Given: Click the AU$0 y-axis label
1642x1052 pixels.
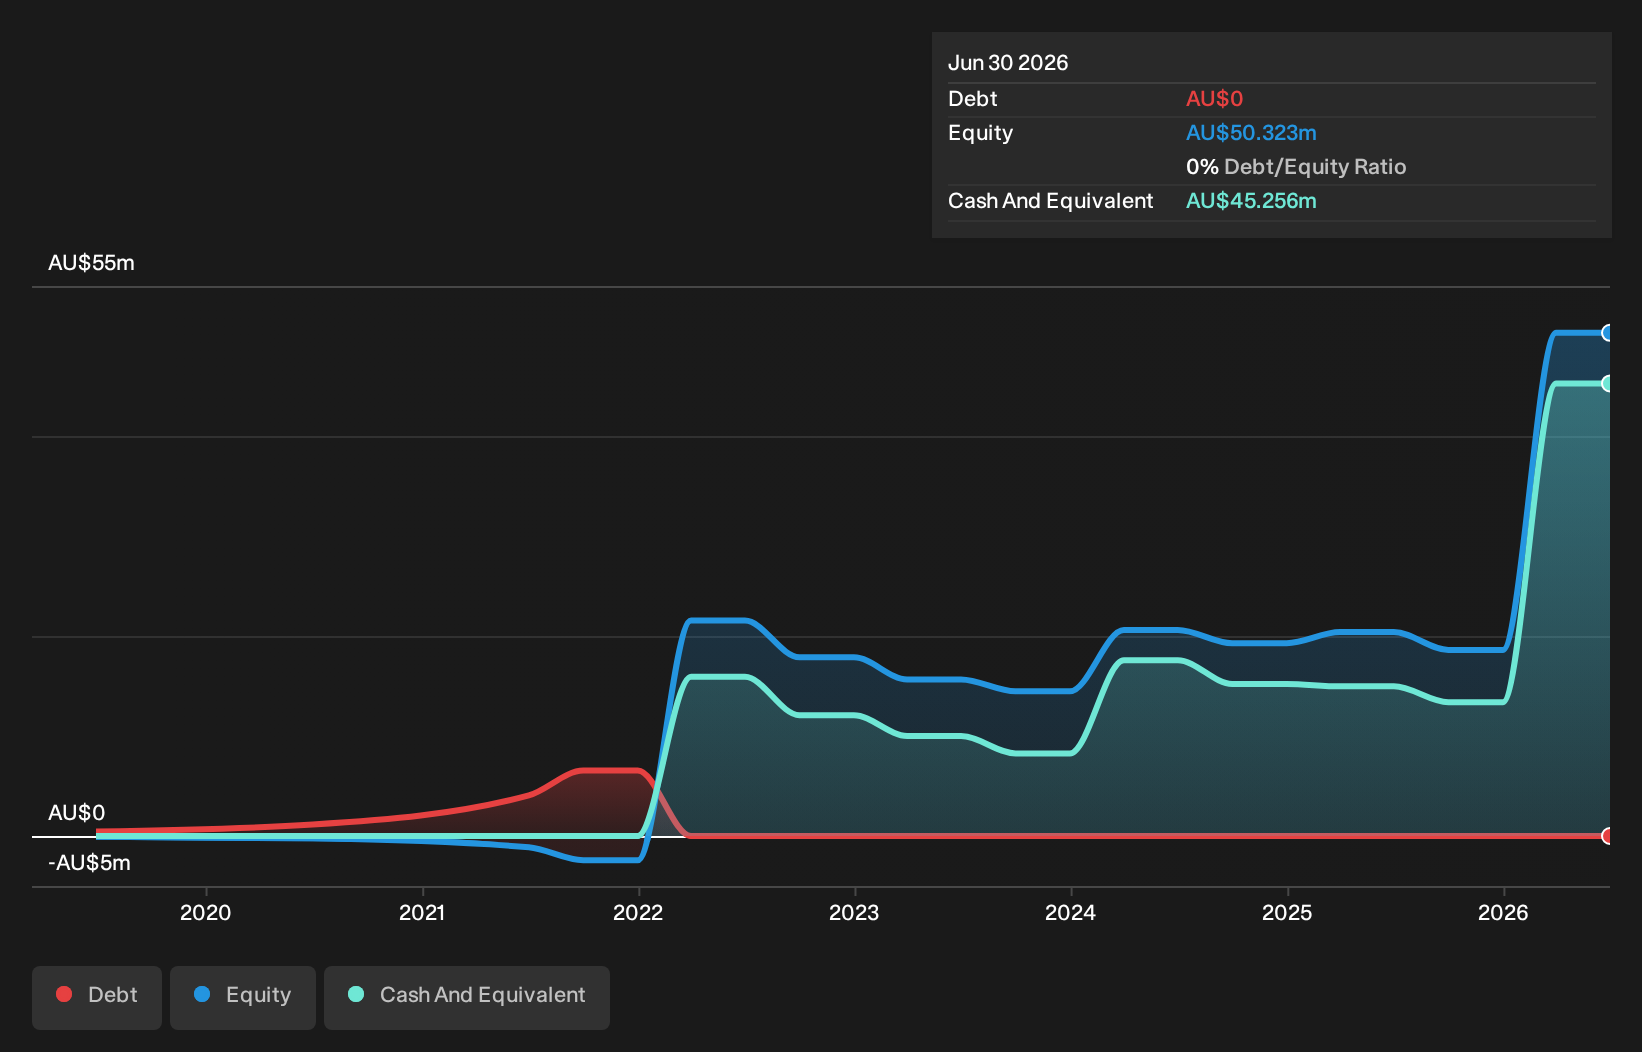Looking at the screenshot, I should (76, 813).
